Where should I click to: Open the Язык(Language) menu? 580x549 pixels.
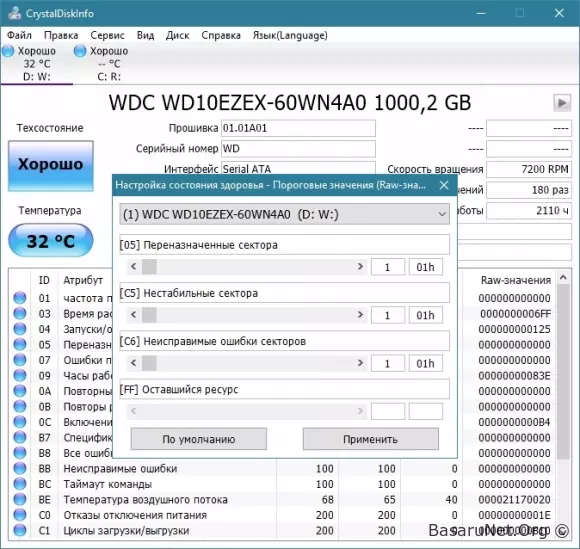click(x=290, y=35)
